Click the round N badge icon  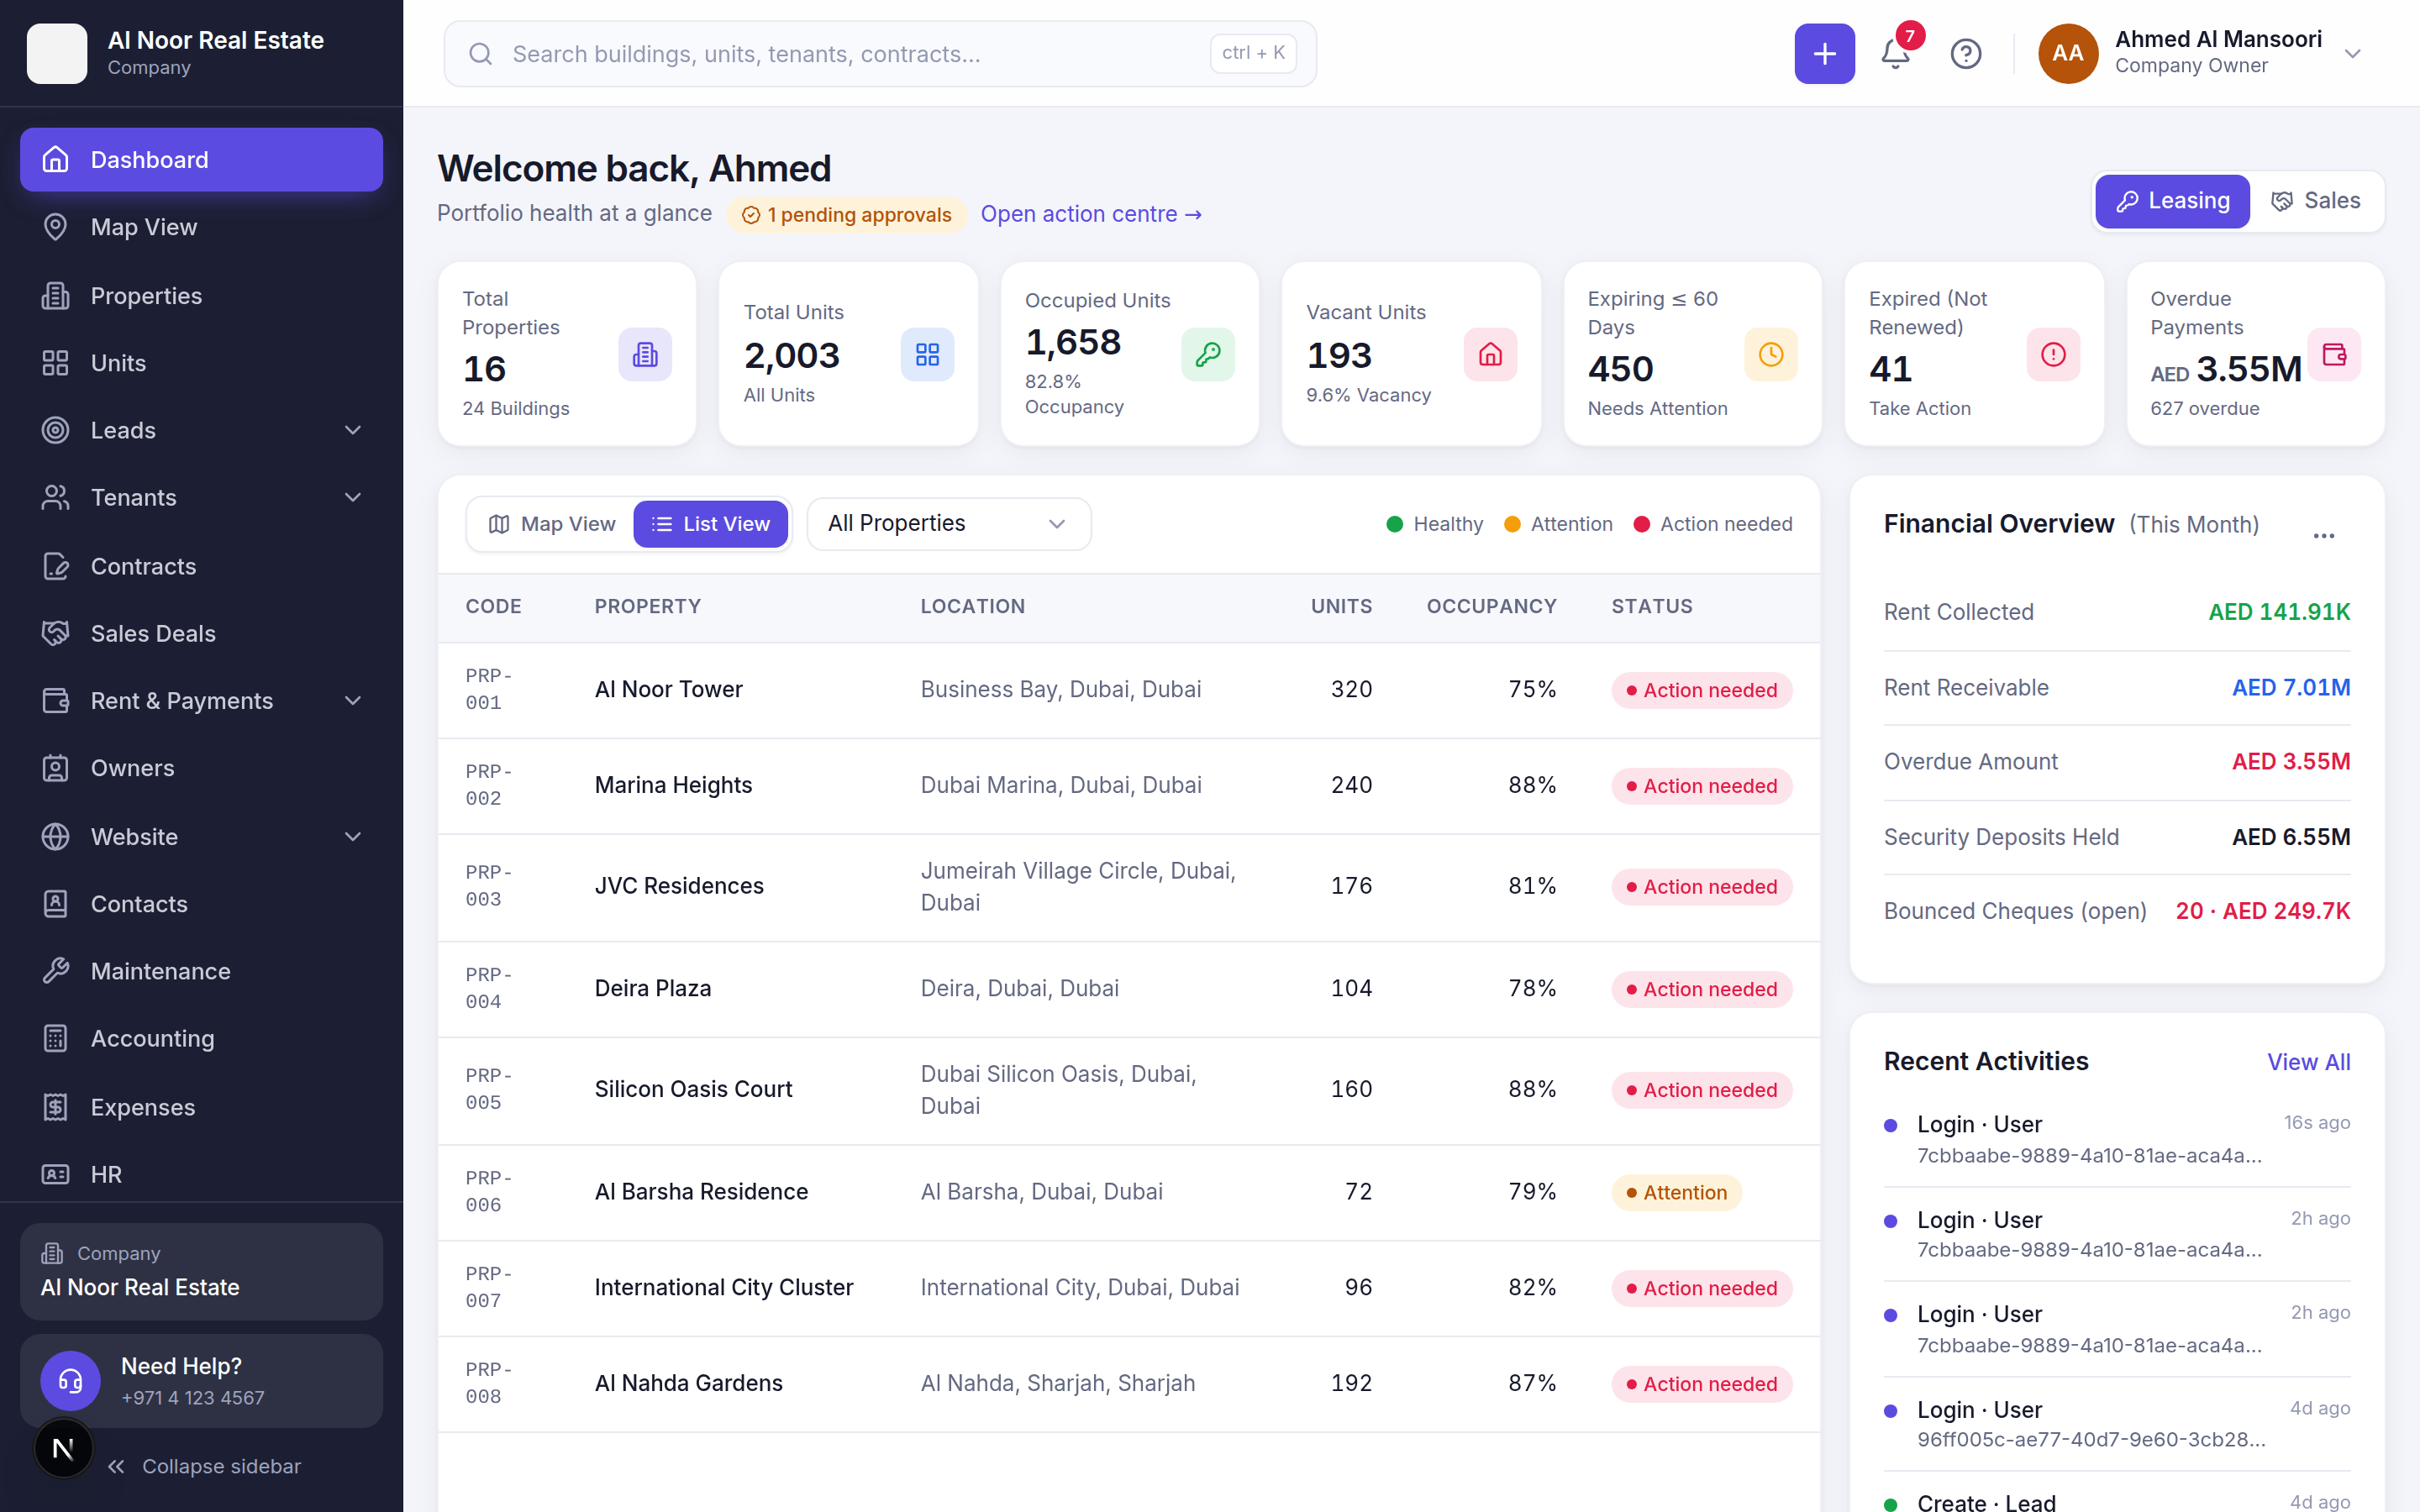pos(63,1448)
